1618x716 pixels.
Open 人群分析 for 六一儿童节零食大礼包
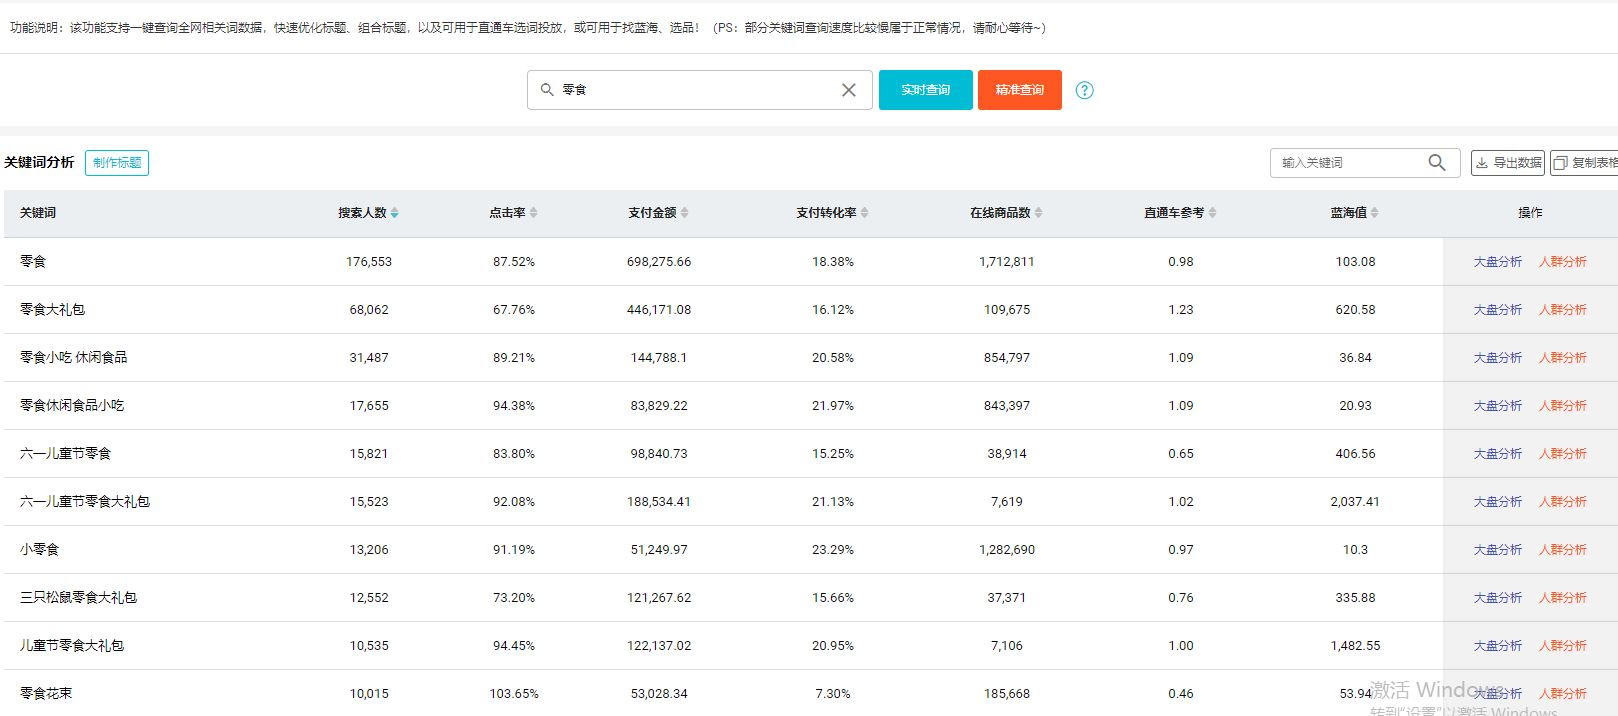1563,502
